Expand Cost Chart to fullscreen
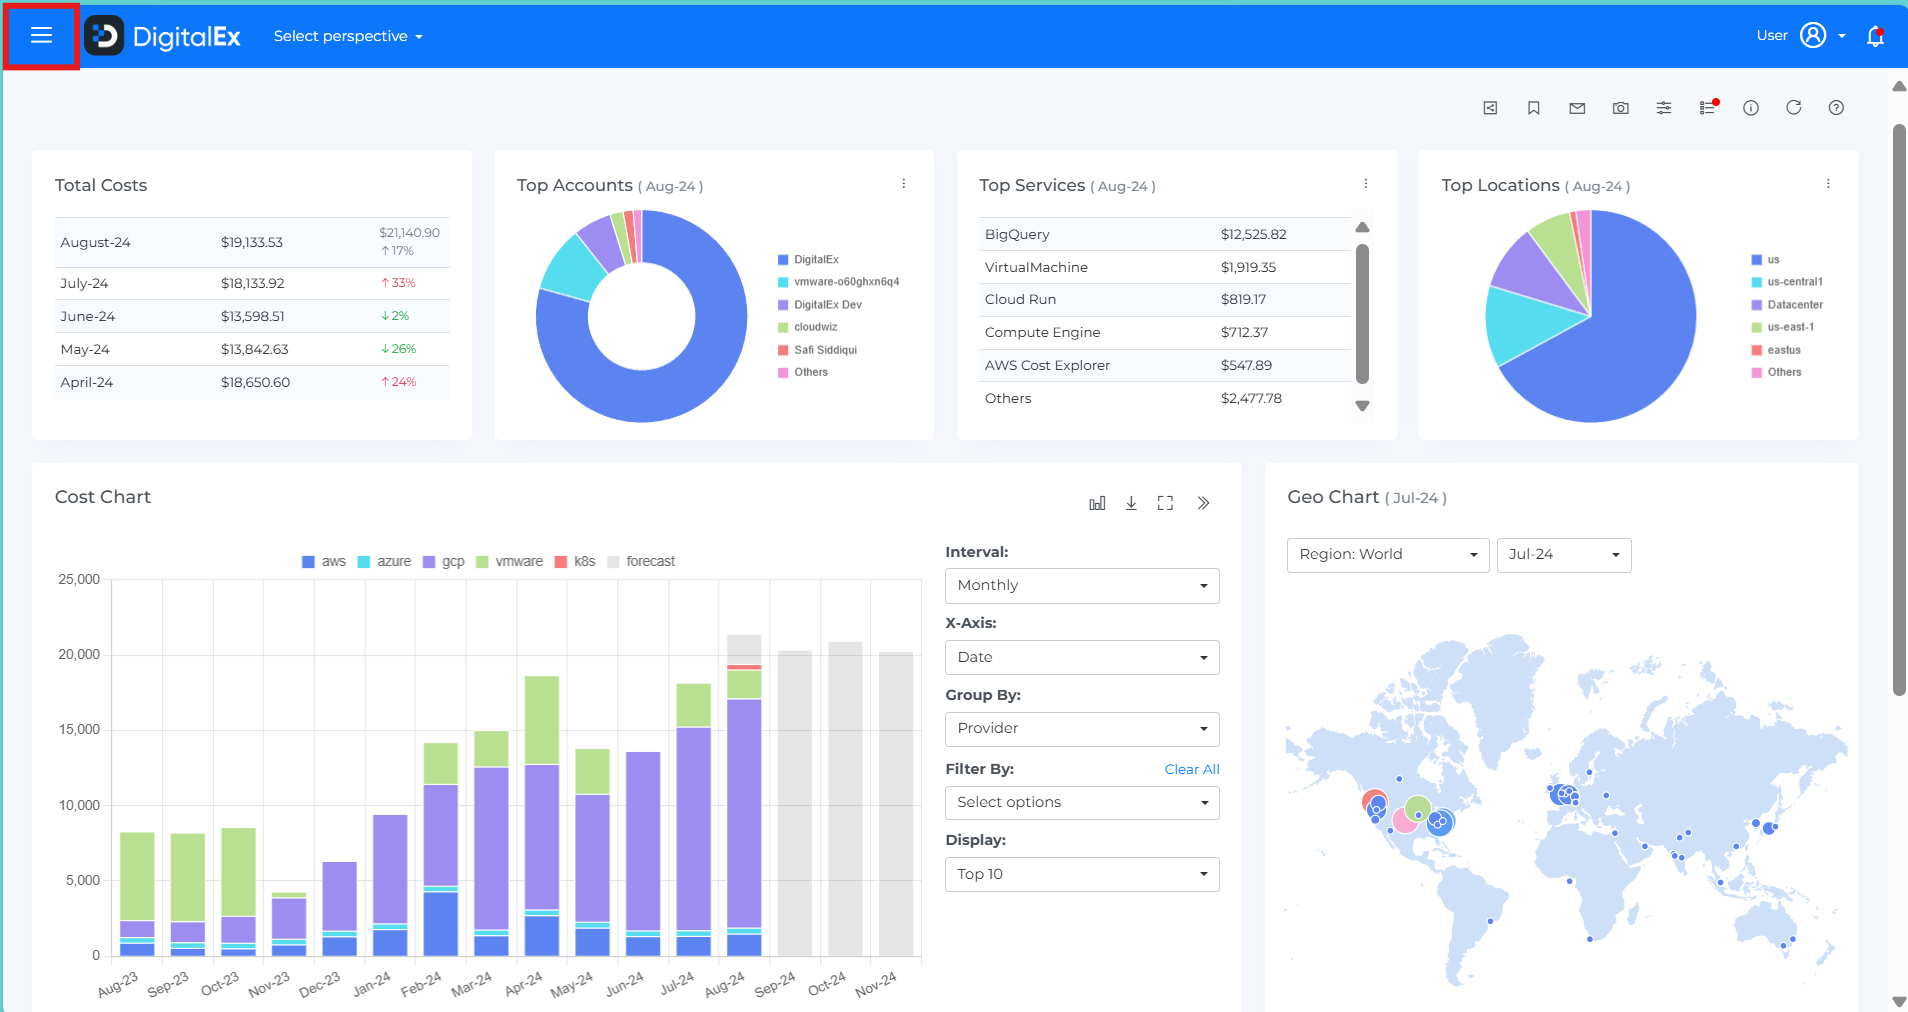The image size is (1908, 1012). tap(1165, 503)
